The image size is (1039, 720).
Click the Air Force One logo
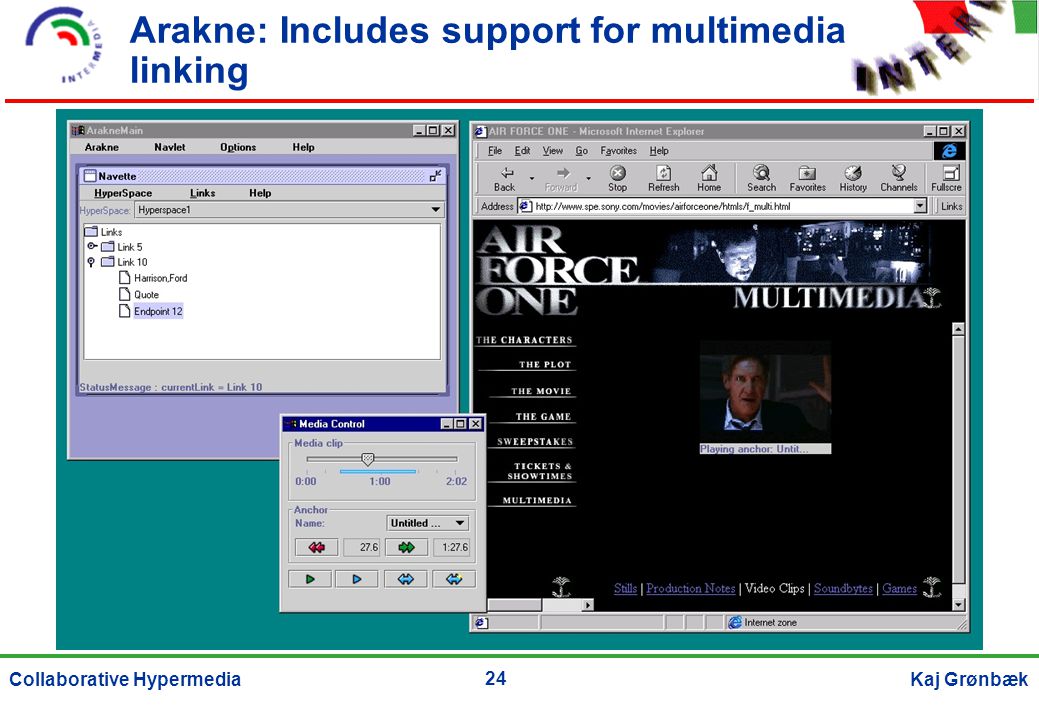pyautogui.click(x=555, y=270)
